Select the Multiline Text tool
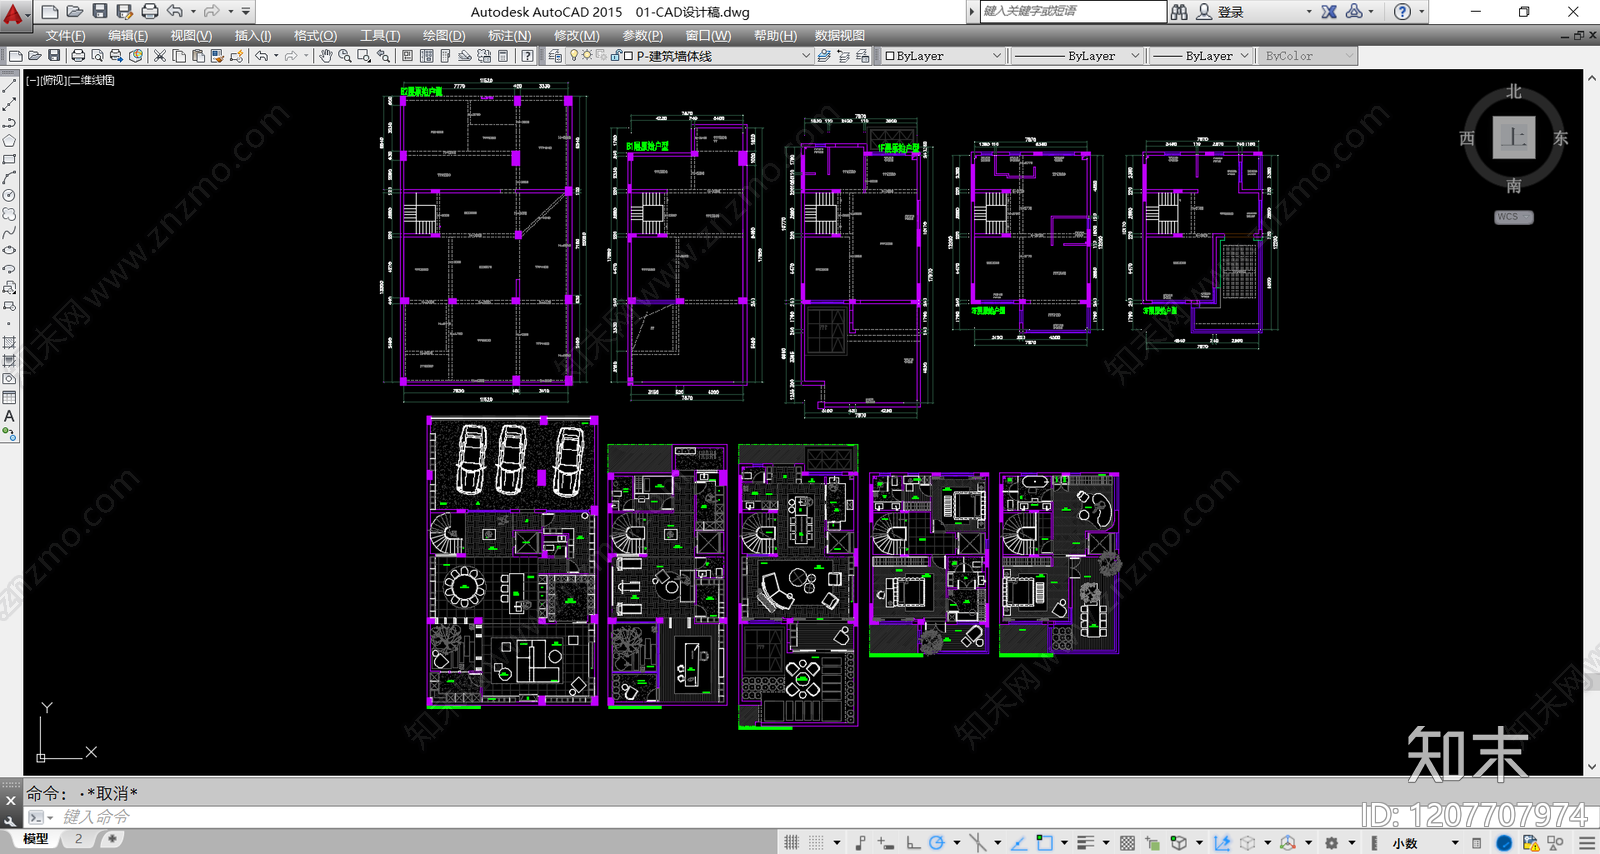1600x854 pixels. 9,416
